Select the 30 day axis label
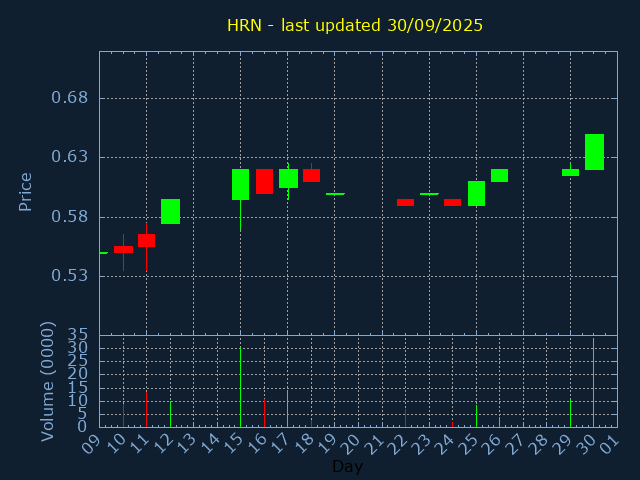640x480 pixels. pyautogui.click(x=585, y=444)
